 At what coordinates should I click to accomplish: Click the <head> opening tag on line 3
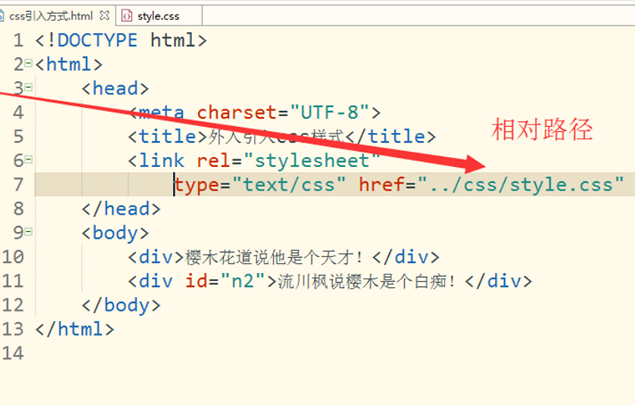115,89
